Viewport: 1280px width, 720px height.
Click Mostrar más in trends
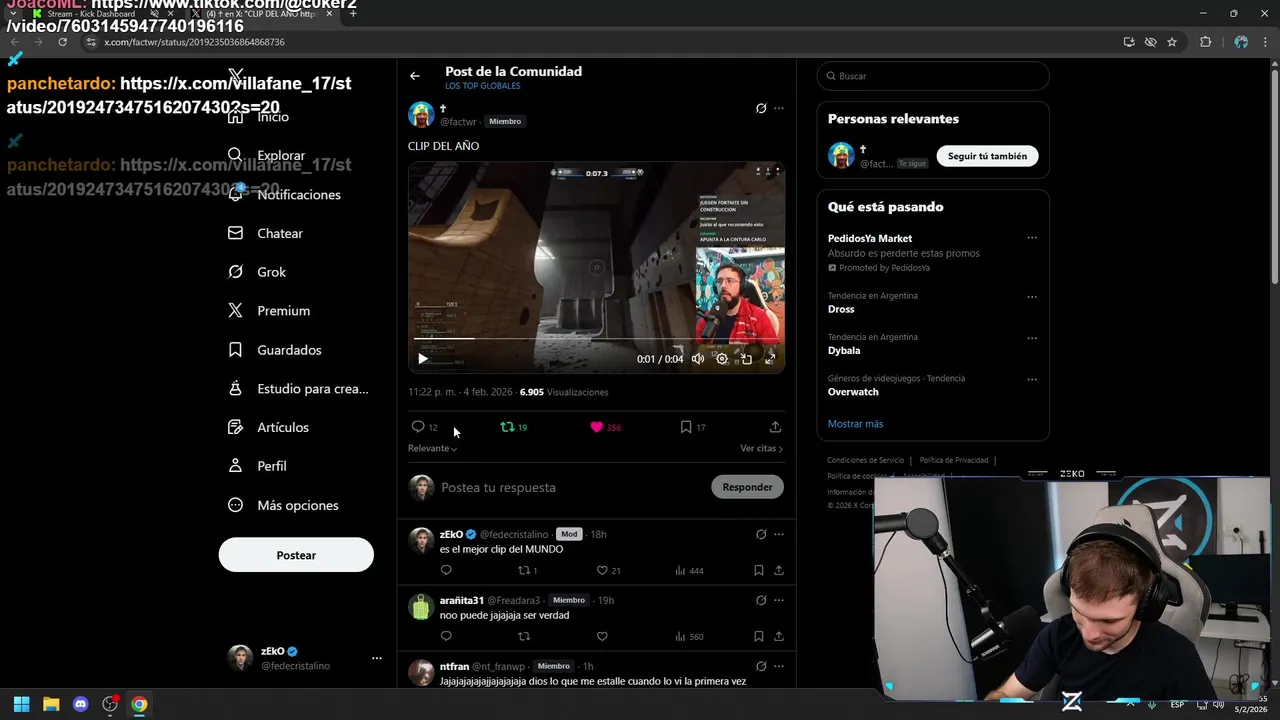[855, 424]
